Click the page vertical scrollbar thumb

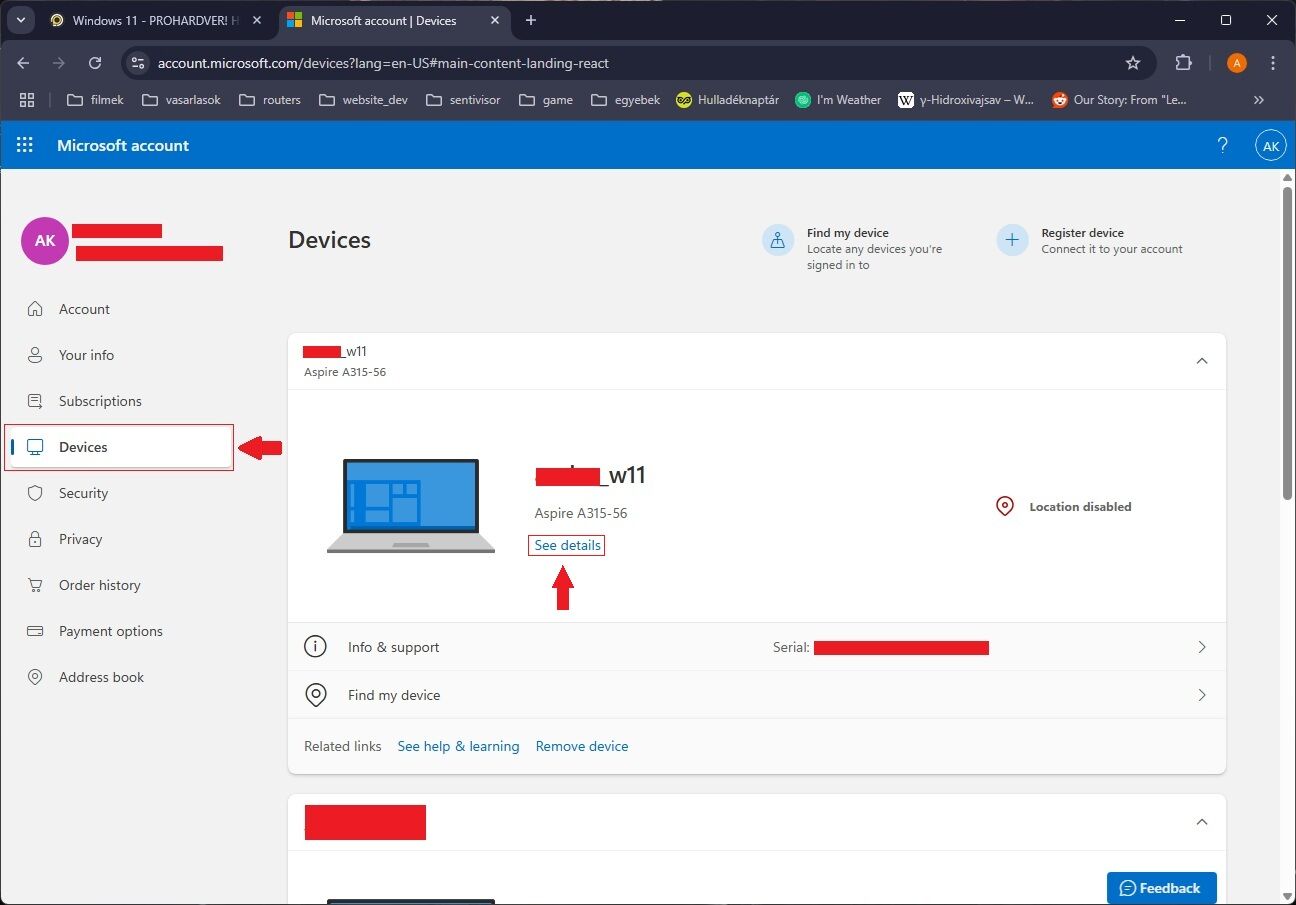pyautogui.click(x=1287, y=342)
